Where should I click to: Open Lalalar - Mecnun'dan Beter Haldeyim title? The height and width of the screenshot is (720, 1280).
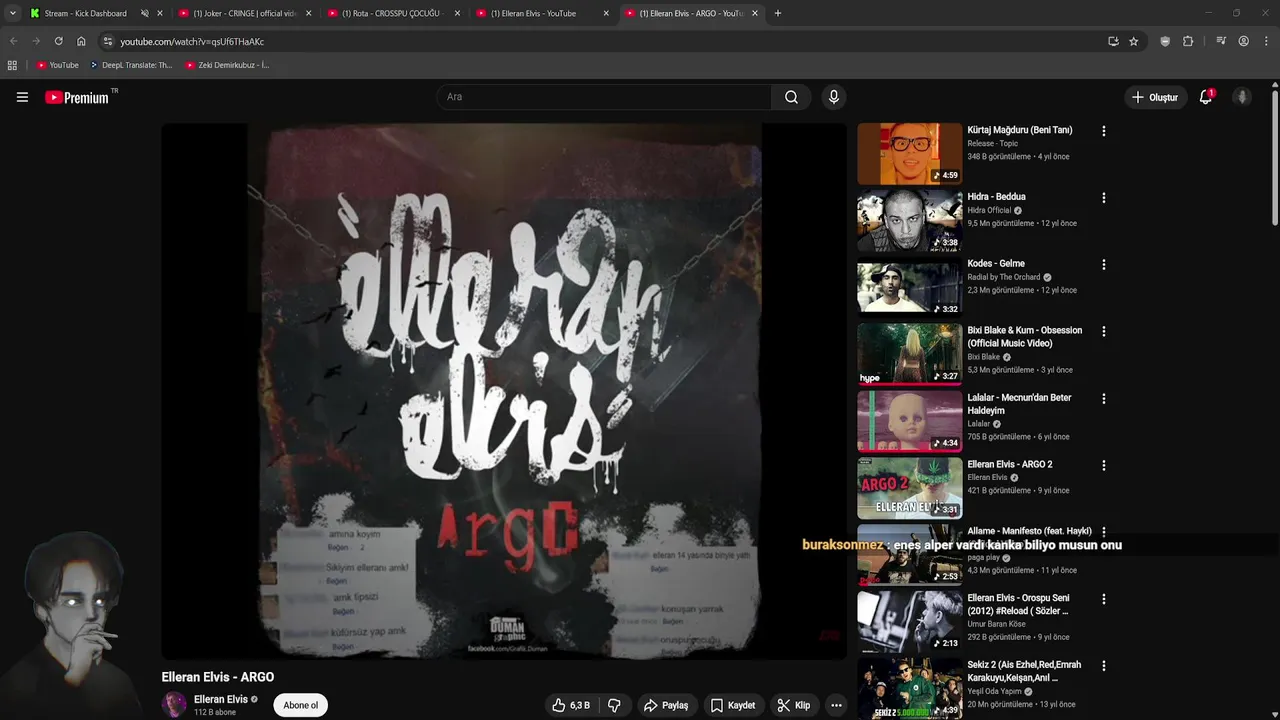[1019, 404]
